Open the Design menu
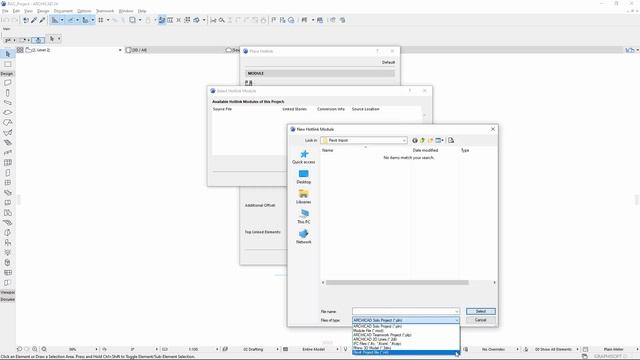The height and width of the screenshot is (360, 640). tap(43, 11)
